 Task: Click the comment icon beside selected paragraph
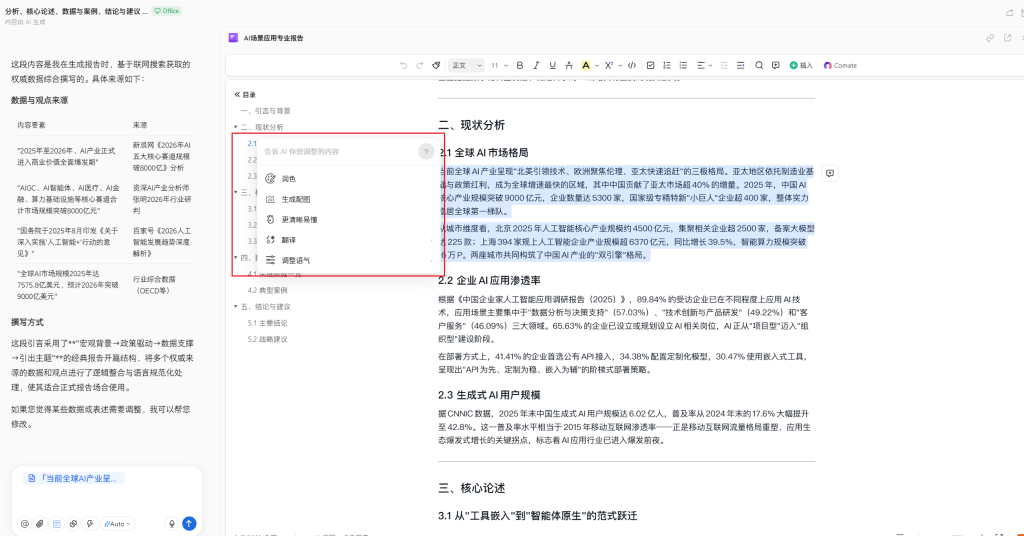pyautogui.click(x=829, y=173)
